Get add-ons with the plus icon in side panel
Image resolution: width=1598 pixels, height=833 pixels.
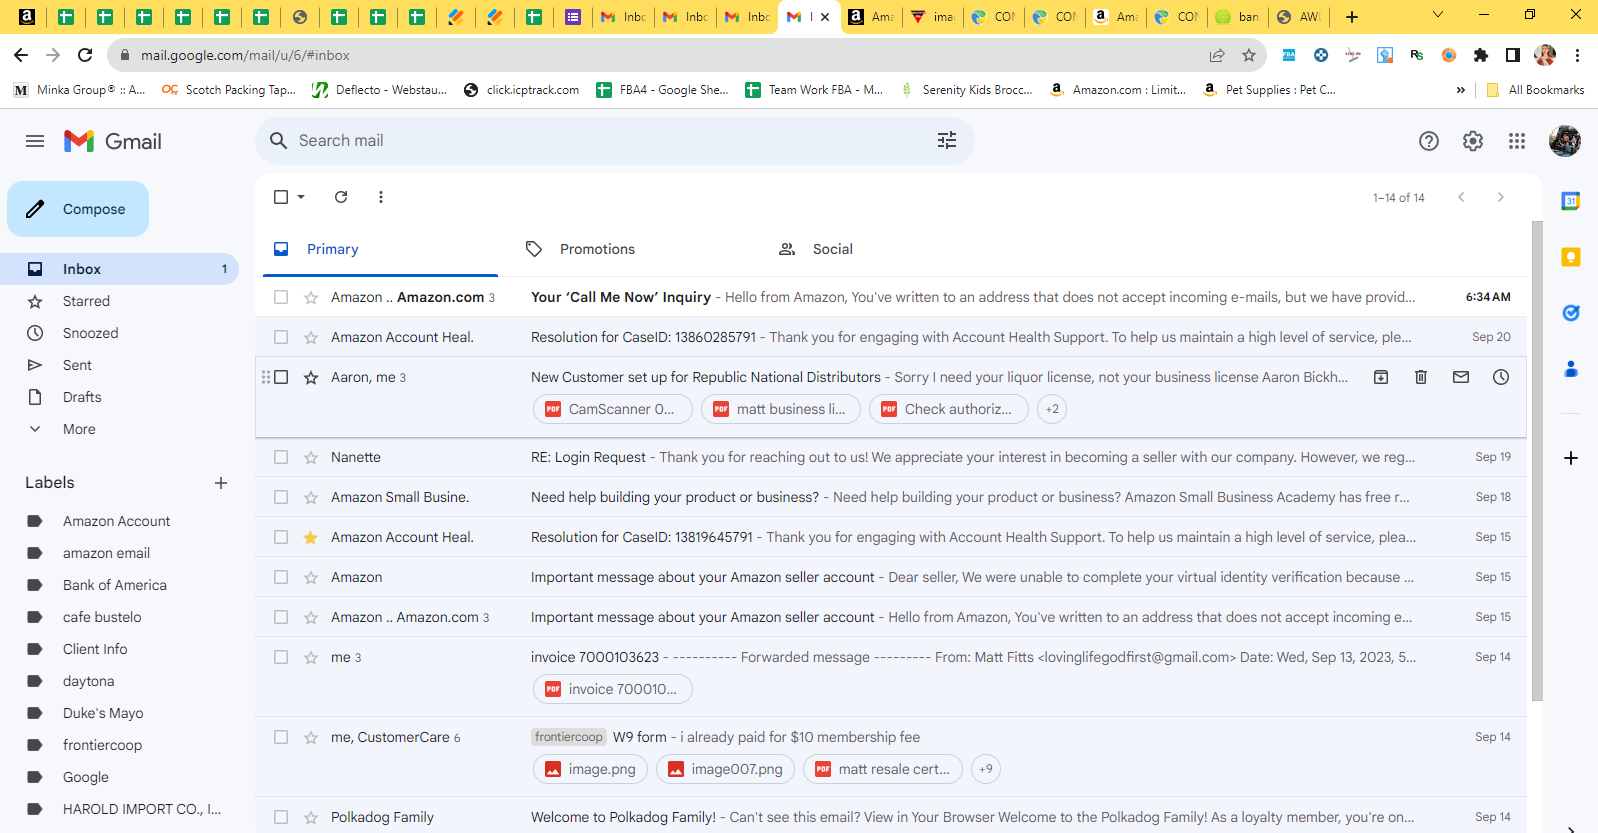click(x=1571, y=458)
